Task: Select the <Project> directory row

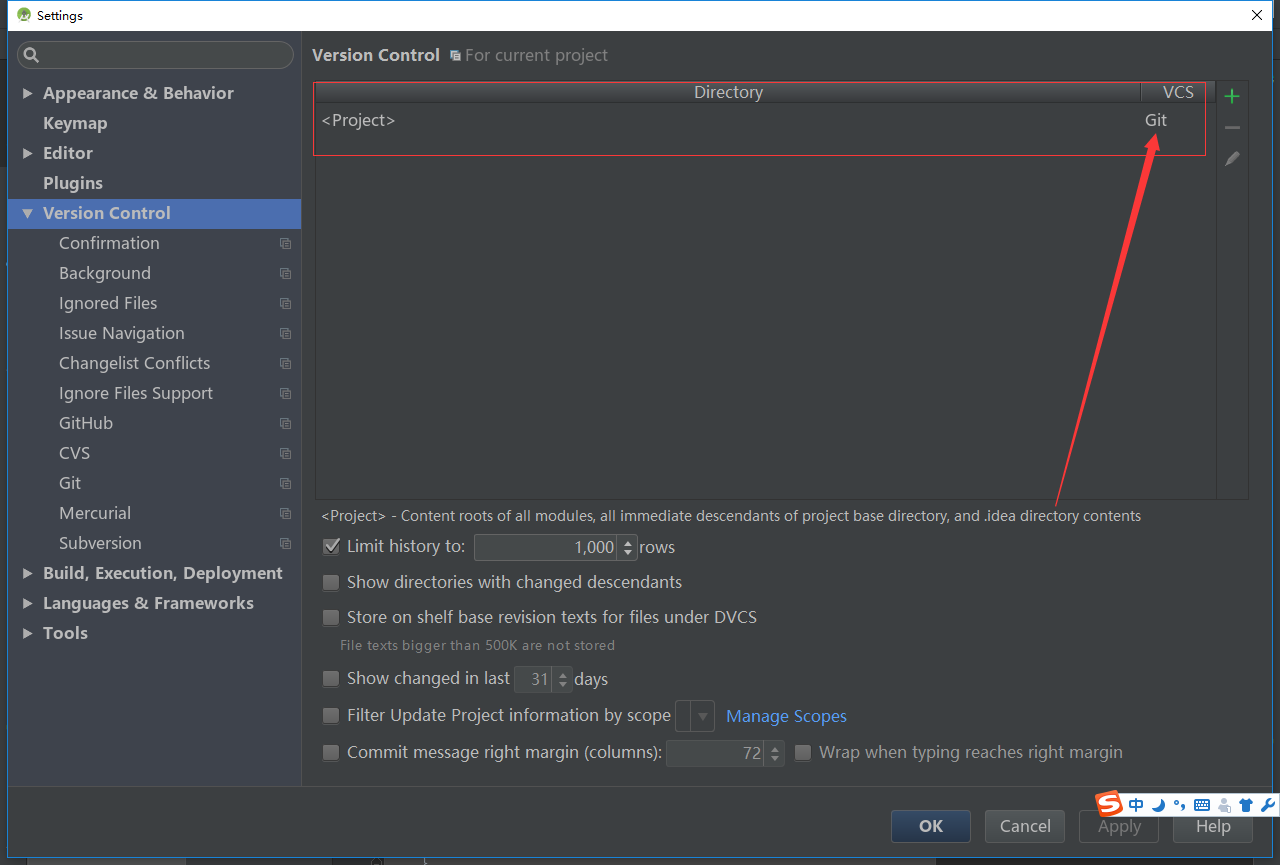Action: click(x=759, y=120)
